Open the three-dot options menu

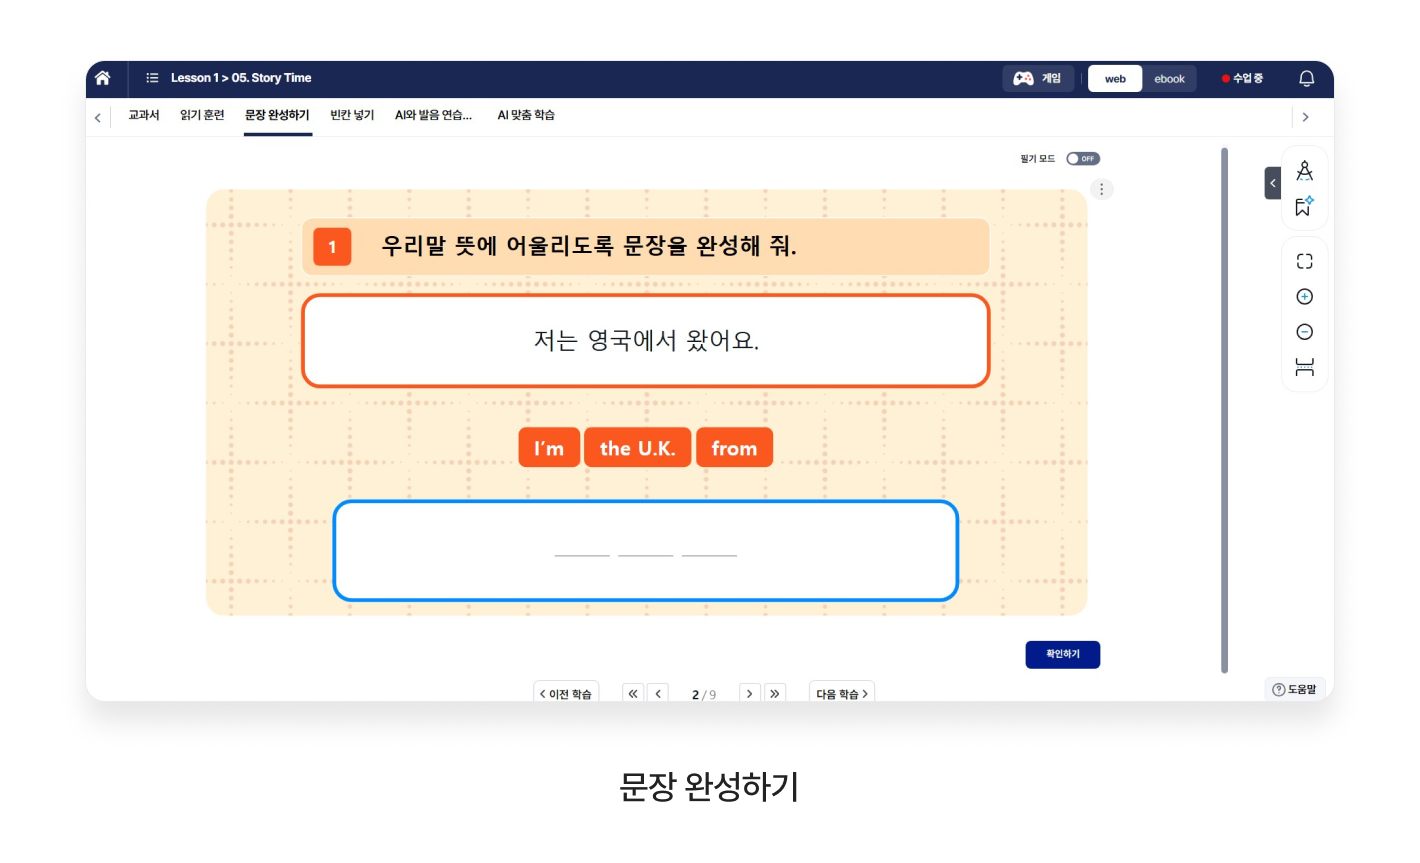(1101, 189)
